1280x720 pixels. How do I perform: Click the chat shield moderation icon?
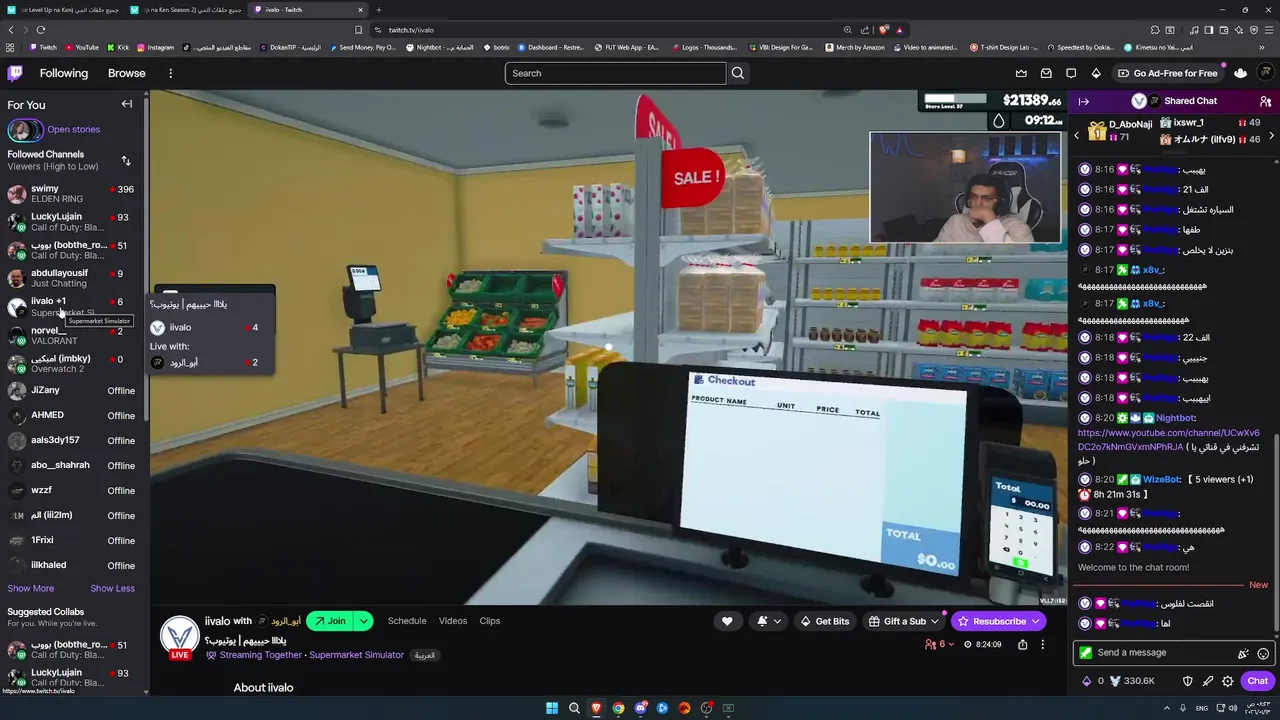1187,681
